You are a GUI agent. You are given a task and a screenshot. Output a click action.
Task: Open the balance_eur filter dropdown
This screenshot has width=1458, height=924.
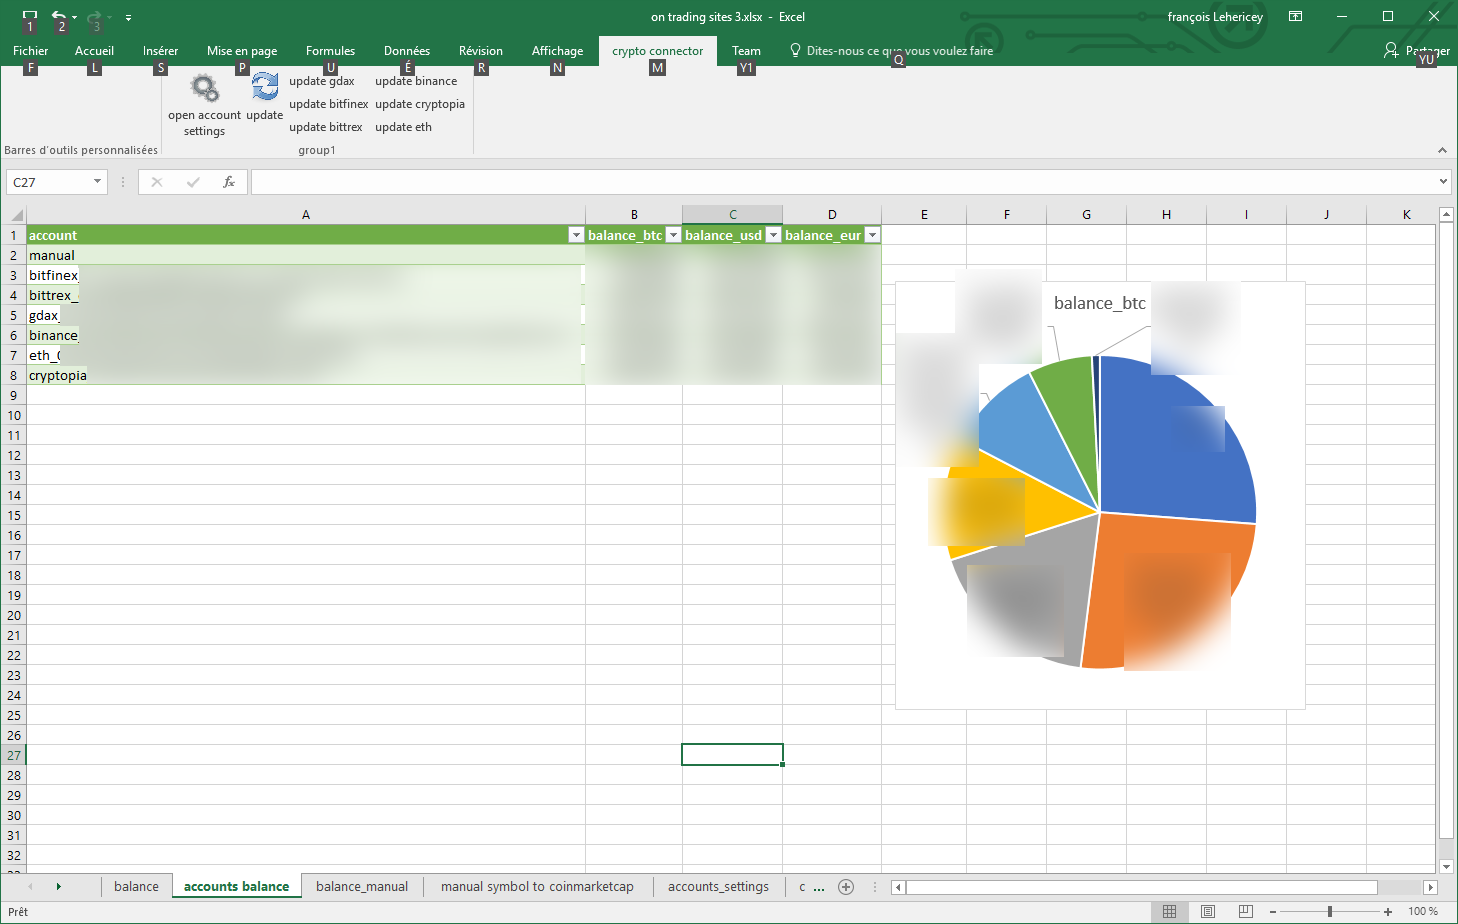click(872, 235)
